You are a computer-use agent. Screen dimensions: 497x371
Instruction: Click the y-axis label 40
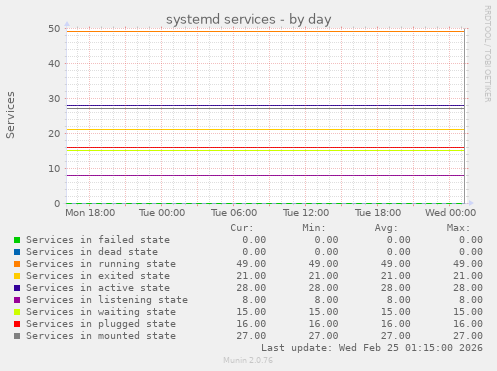54,64
